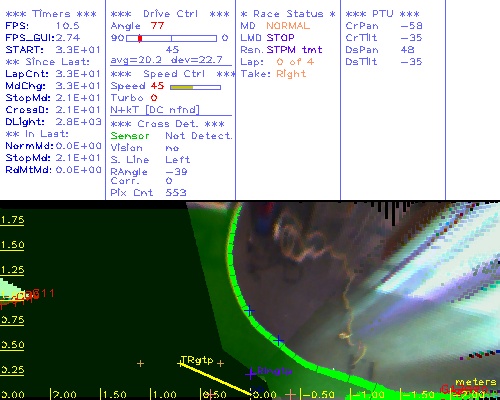Click the 1.50 horizontal axis tick label
This screenshot has height=400, width=500.
click(114, 395)
